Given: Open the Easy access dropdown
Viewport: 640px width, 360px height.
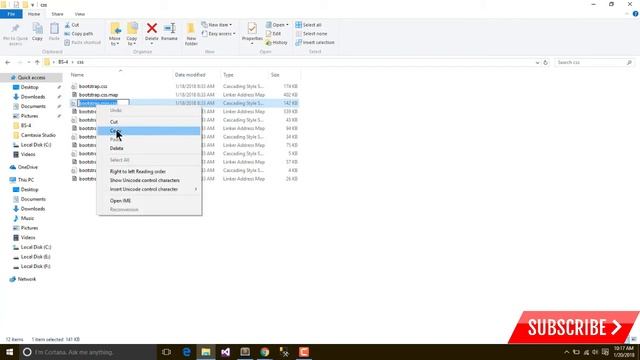Looking at the screenshot, I should [218, 33].
